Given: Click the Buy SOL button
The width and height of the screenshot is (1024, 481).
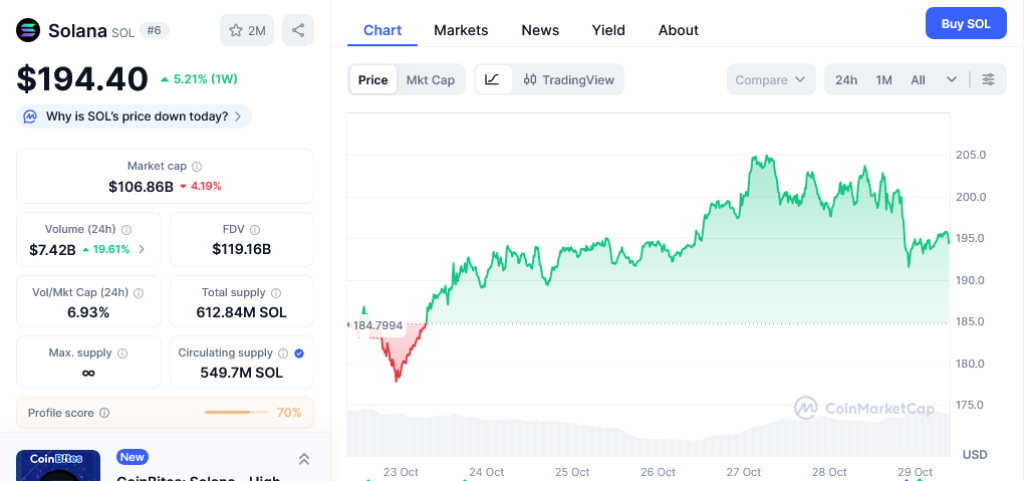Looking at the screenshot, I should pos(965,23).
